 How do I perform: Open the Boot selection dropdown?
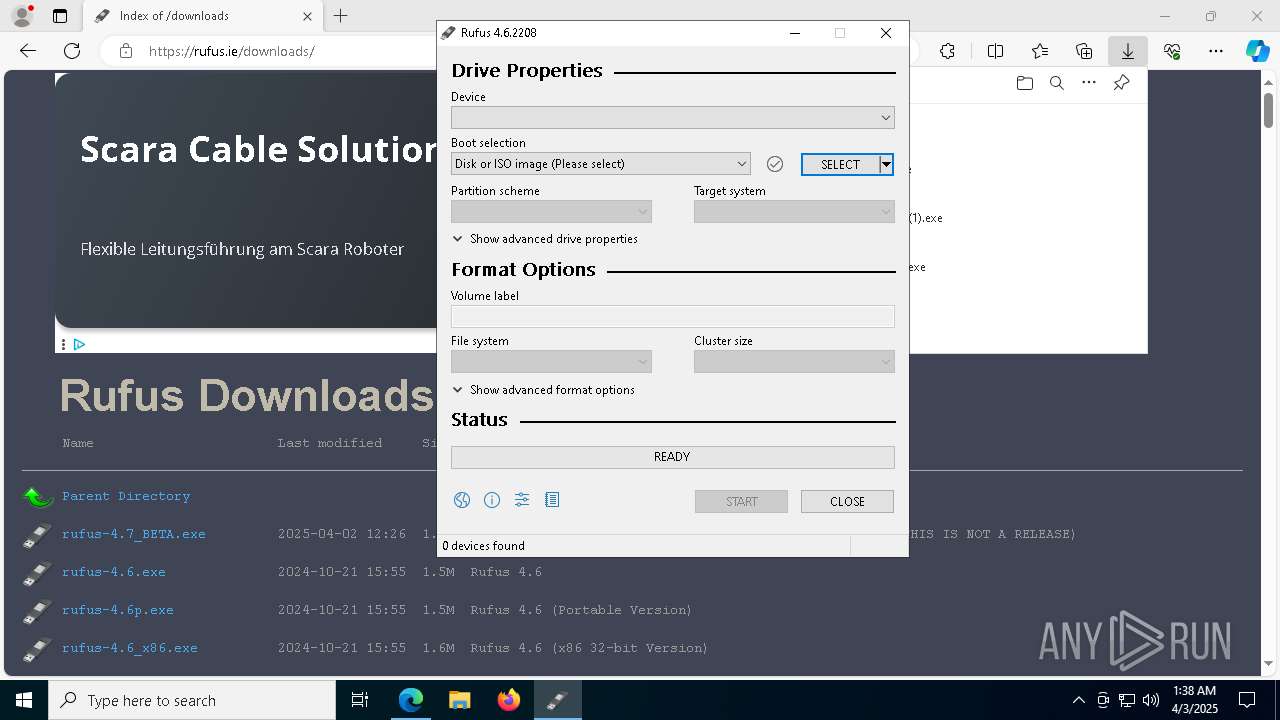coord(600,164)
